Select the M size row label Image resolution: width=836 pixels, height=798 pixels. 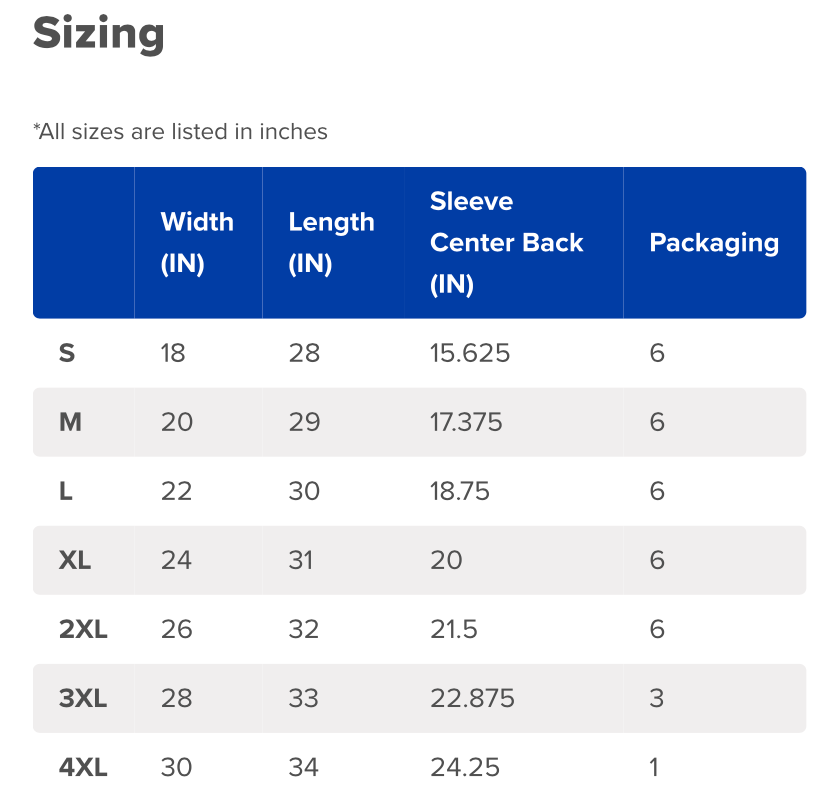(70, 422)
